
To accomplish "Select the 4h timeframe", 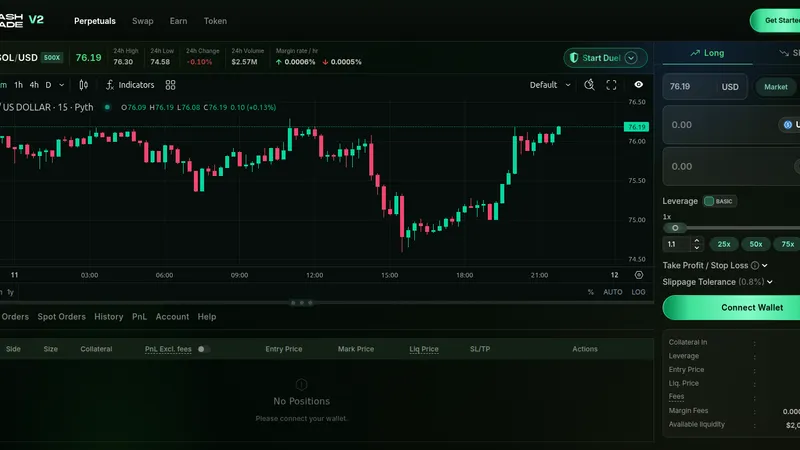I will (x=34, y=85).
